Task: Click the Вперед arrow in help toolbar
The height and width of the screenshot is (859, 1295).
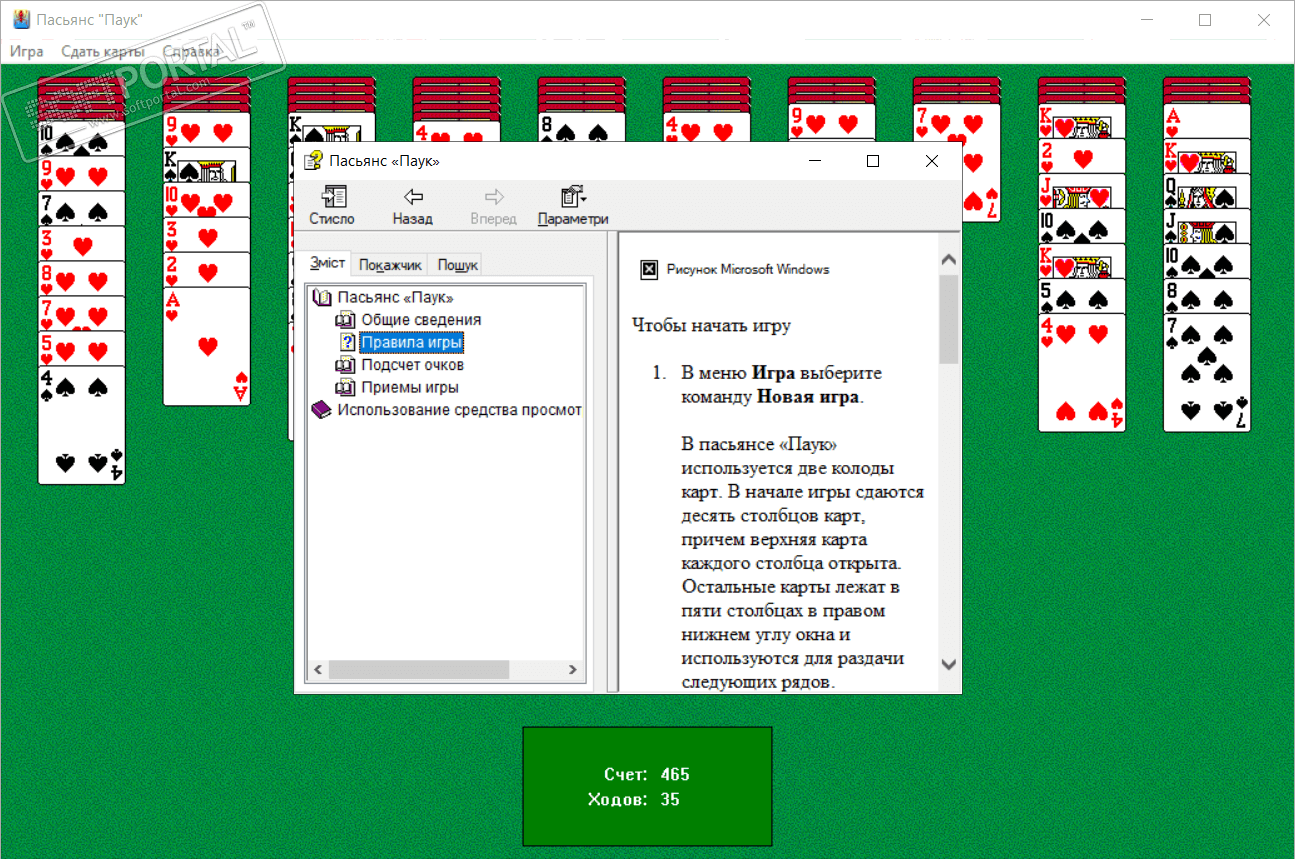Action: [493, 206]
